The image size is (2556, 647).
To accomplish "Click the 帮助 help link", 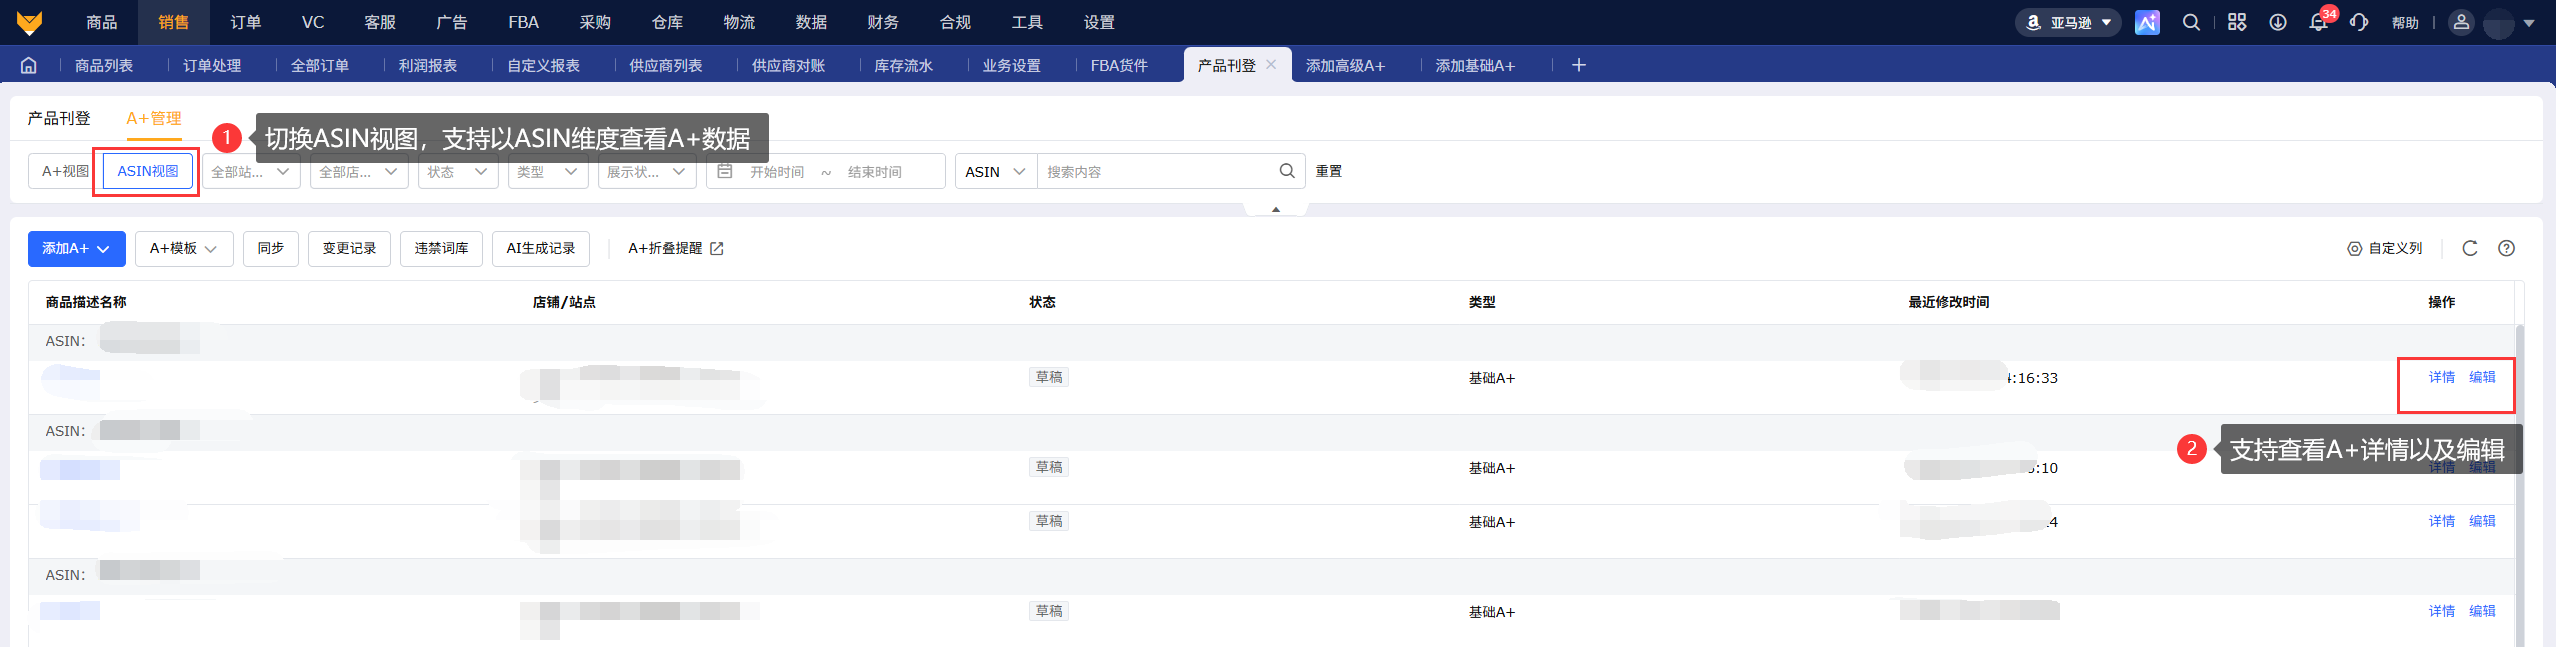I will pos(2405,23).
